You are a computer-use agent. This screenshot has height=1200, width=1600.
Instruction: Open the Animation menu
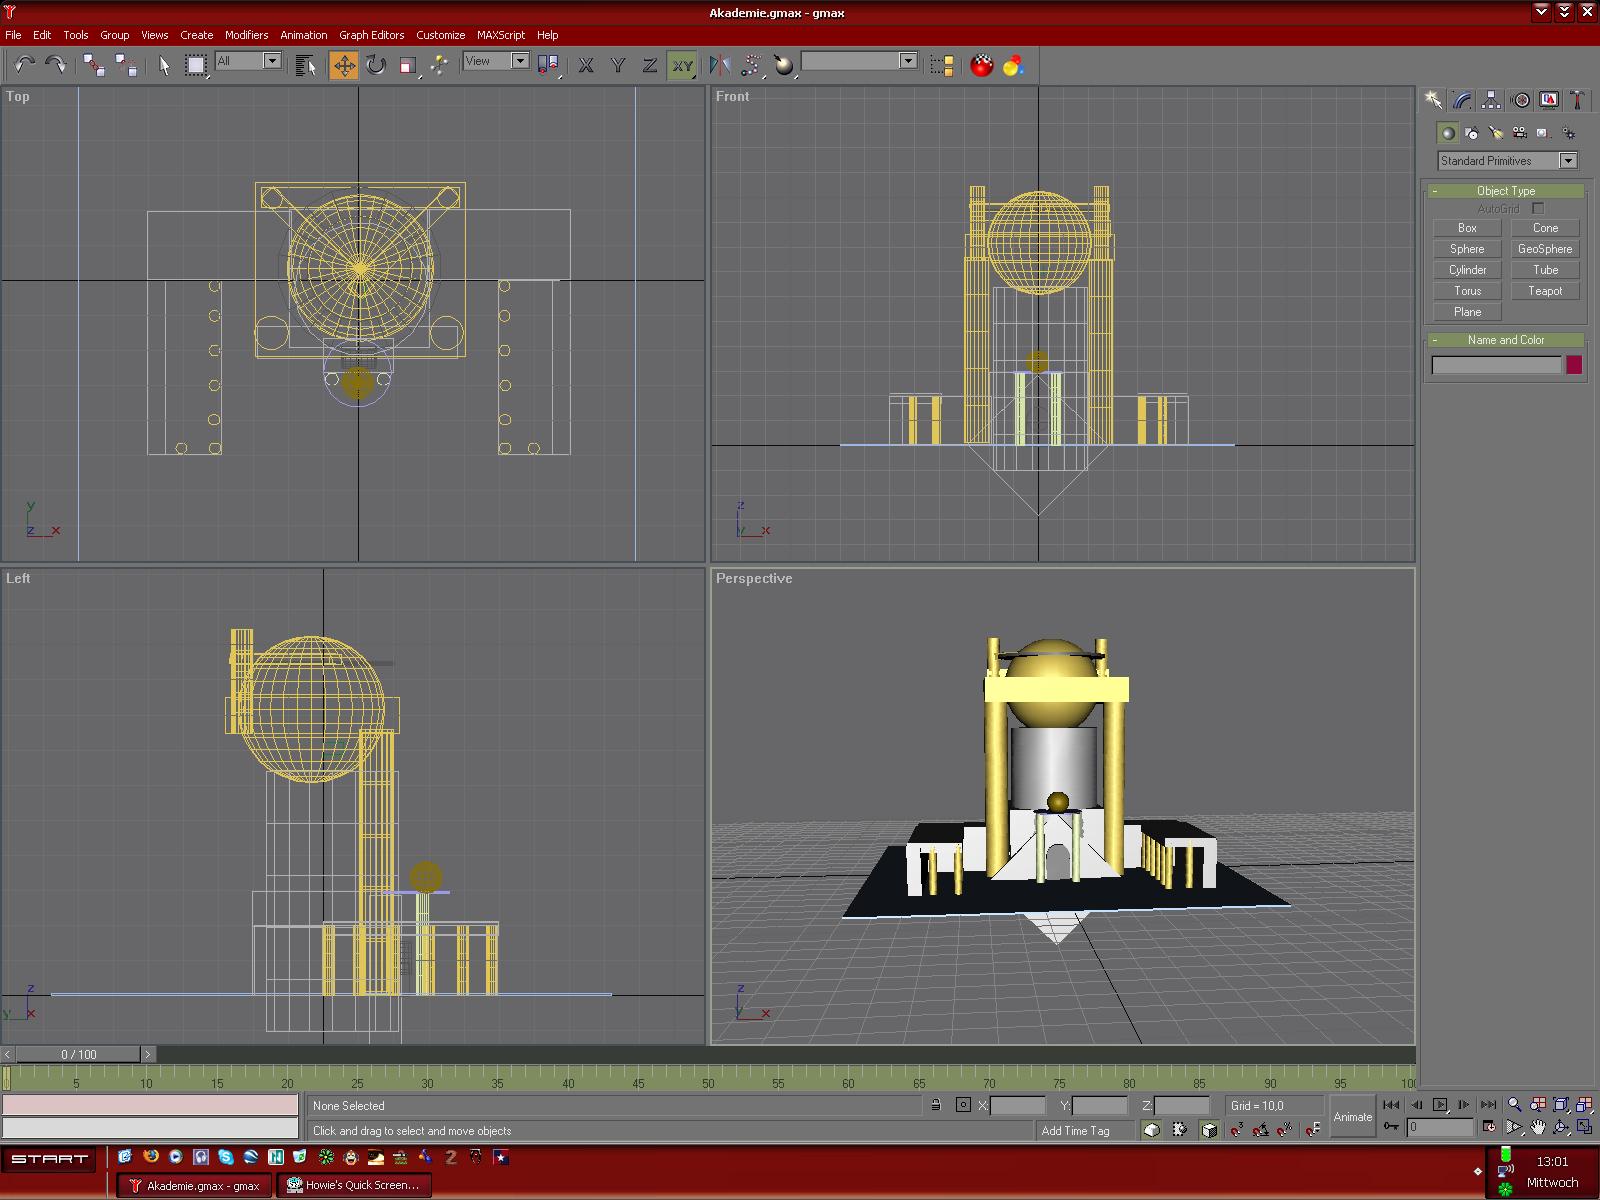point(303,34)
